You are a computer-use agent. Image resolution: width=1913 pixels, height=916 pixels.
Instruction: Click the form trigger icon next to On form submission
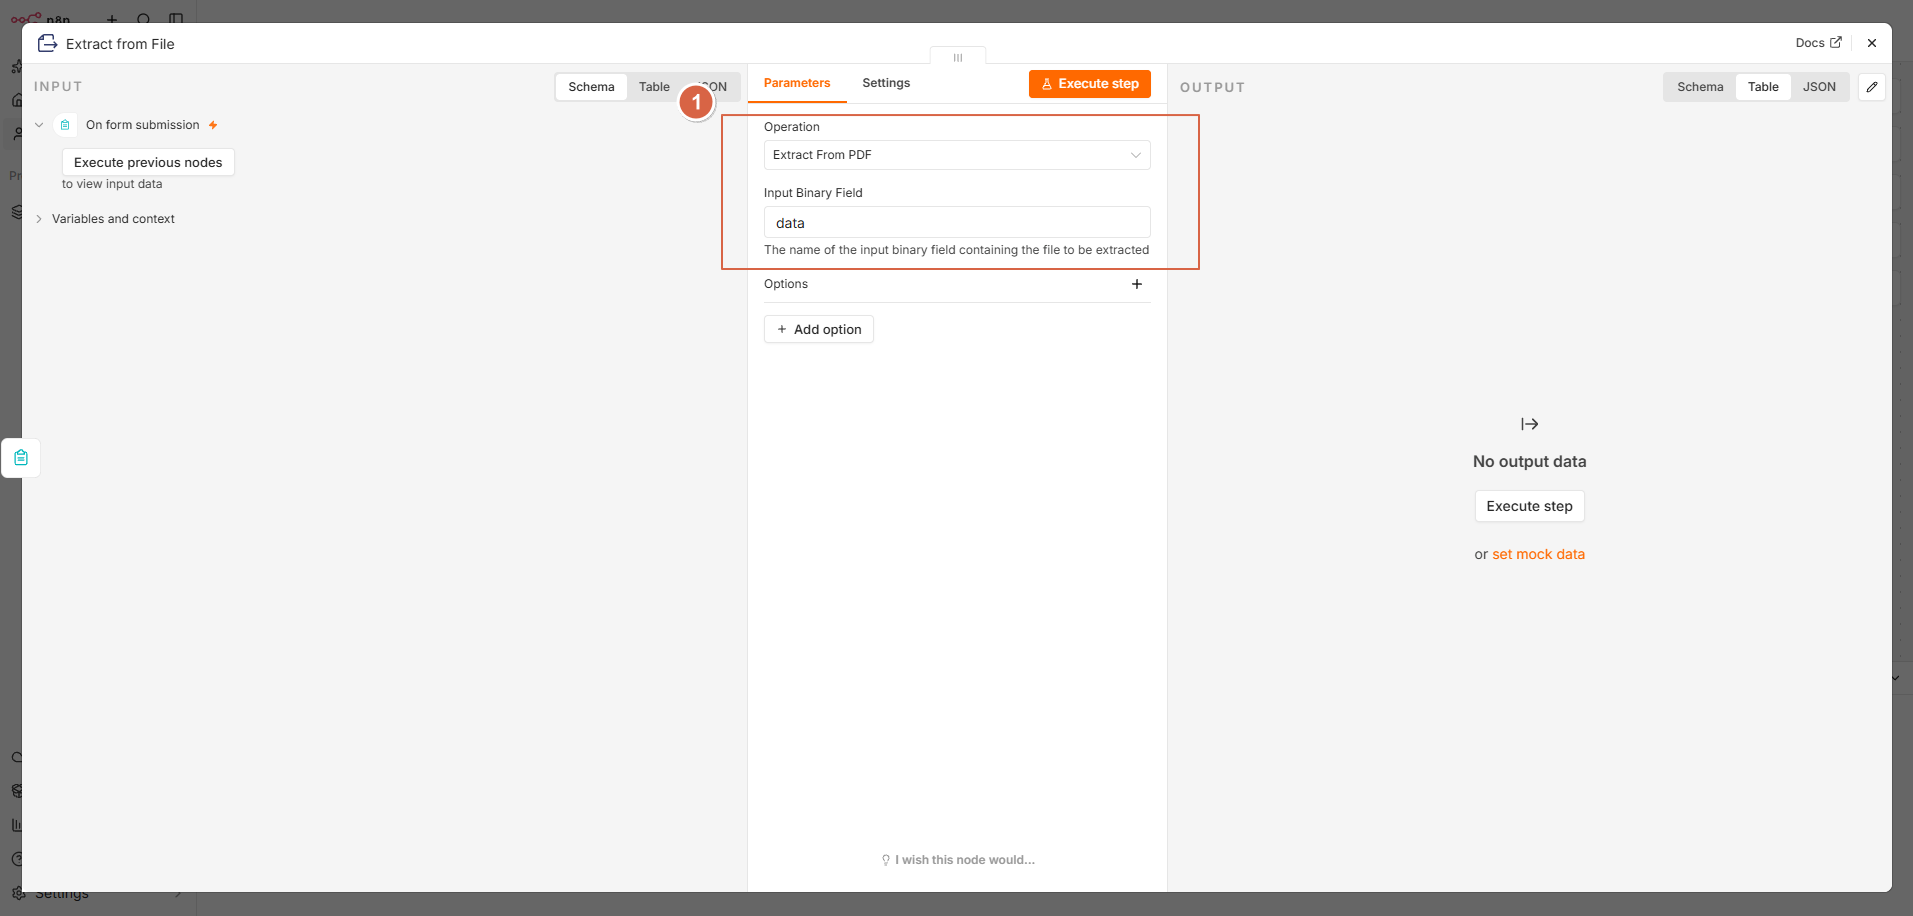(x=65, y=125)
